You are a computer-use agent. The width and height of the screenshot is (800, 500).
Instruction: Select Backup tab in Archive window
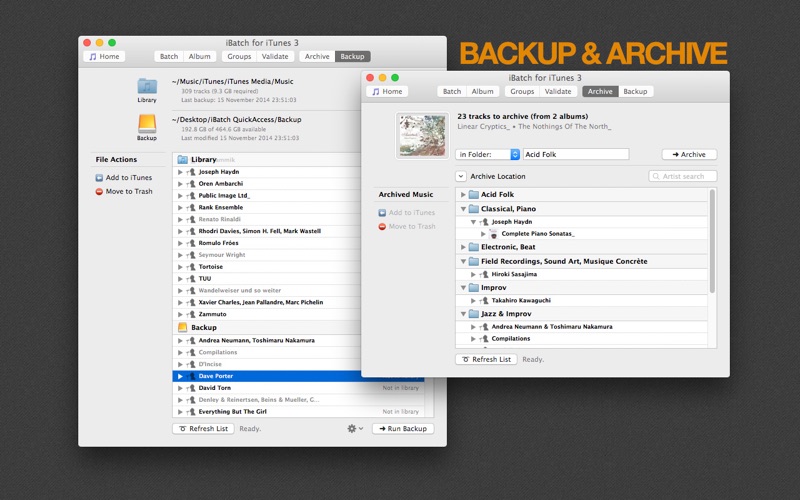point(635,91)
